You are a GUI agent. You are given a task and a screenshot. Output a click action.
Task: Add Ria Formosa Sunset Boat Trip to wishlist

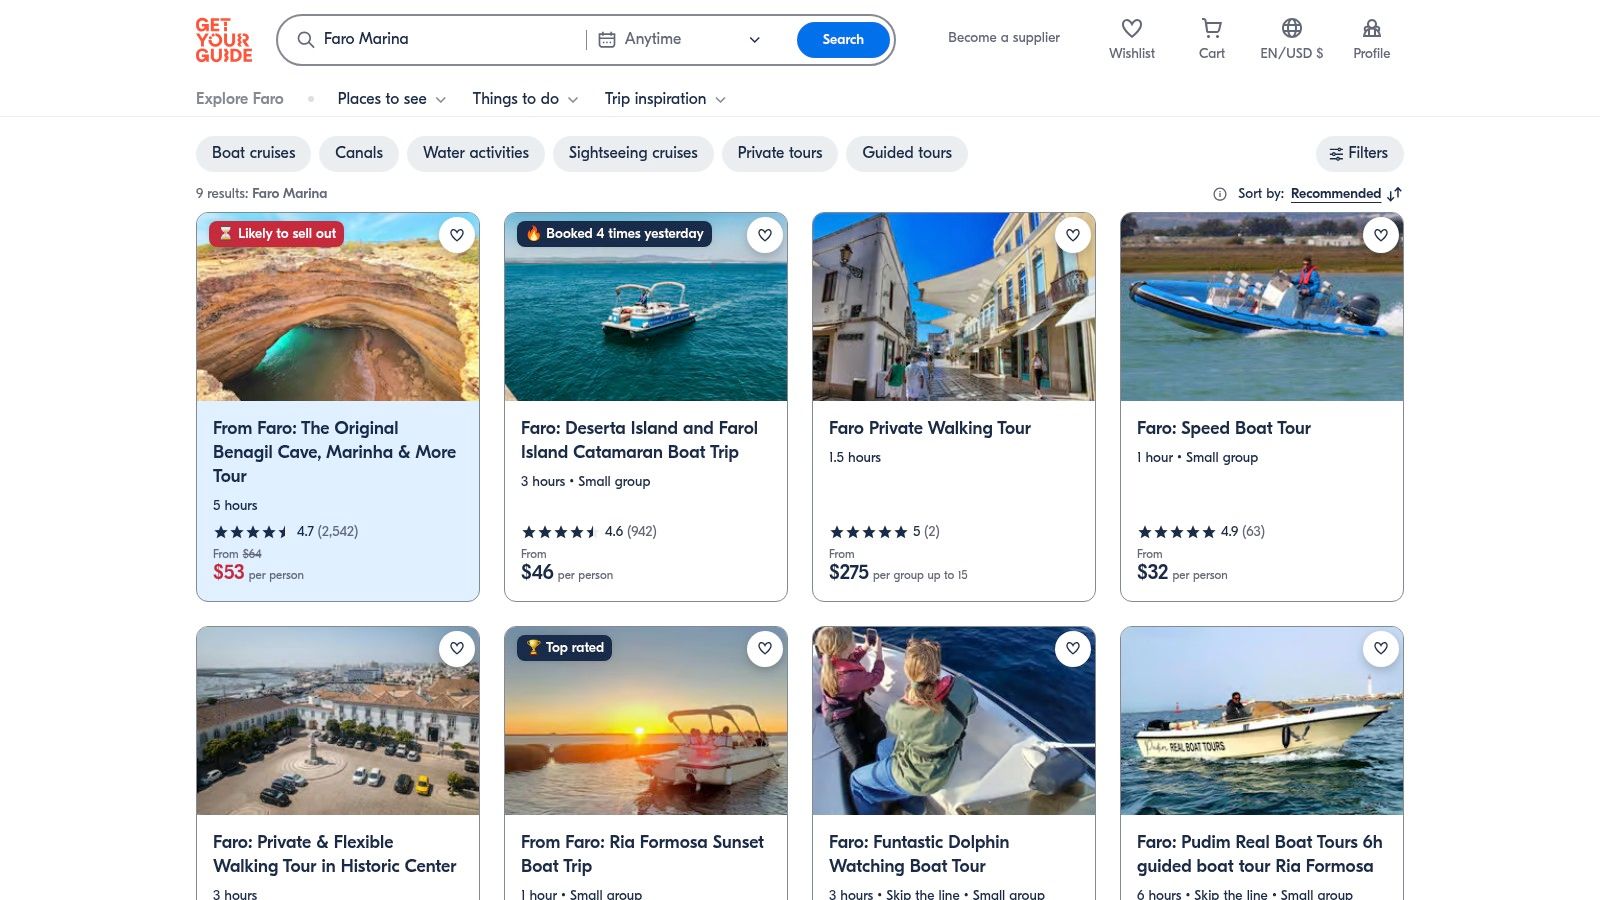point(765,648)
